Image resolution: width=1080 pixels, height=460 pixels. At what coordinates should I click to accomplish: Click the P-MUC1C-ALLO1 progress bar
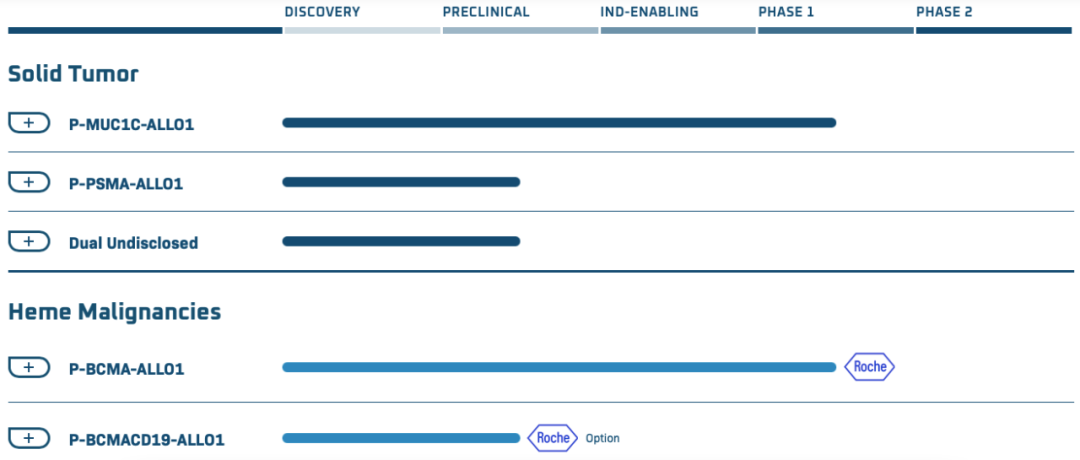point(558,123)
